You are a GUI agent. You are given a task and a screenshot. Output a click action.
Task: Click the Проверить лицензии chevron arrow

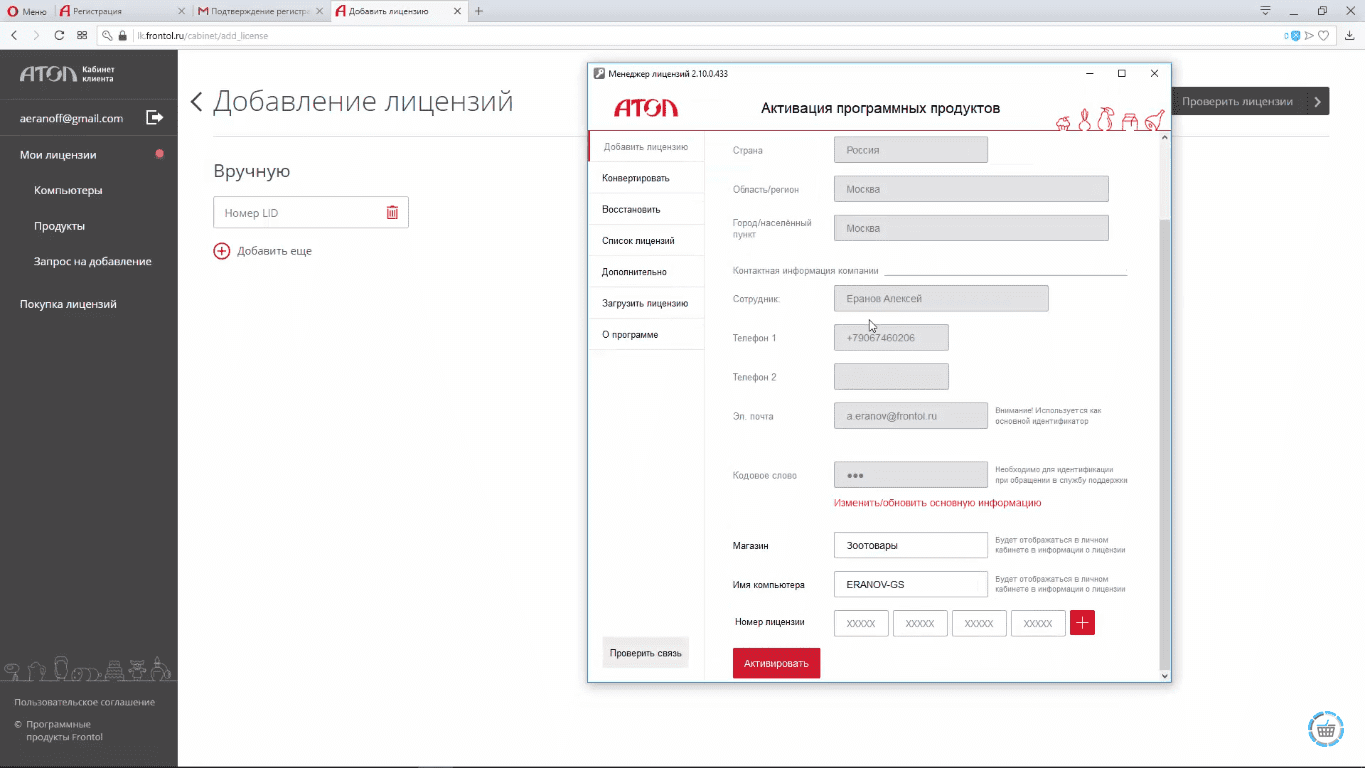pyautogui.click(x=1318, y=101)
